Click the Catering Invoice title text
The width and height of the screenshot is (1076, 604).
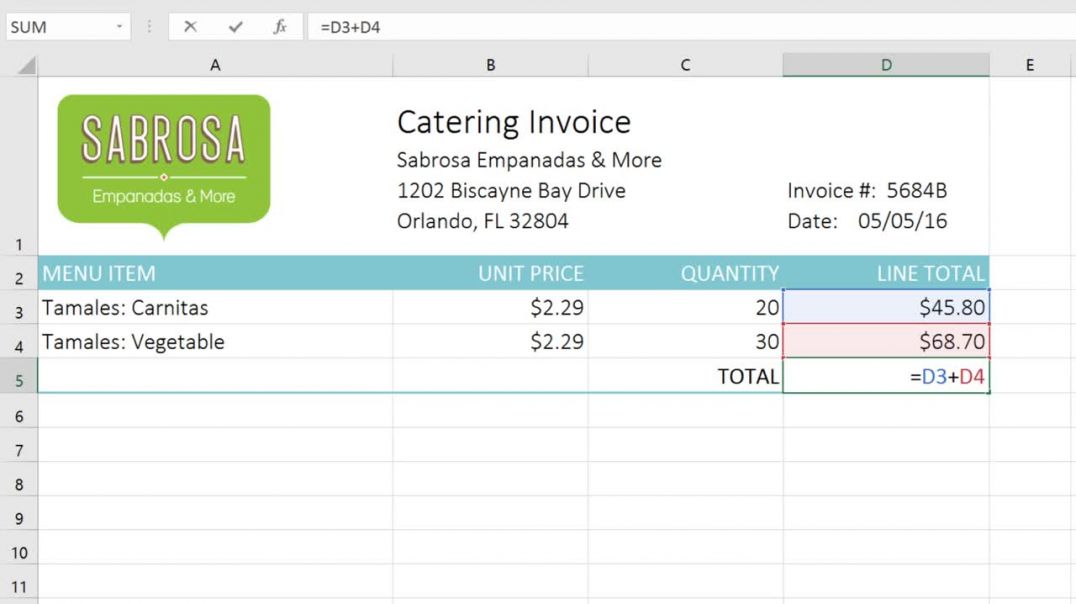coord(513,123)
